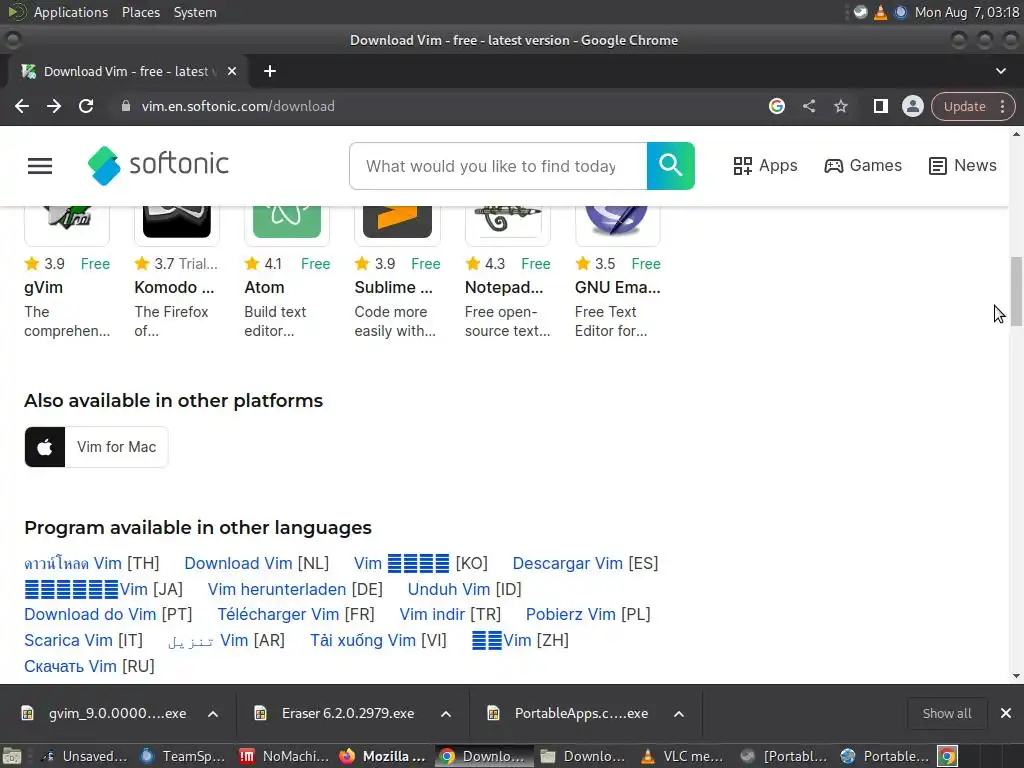Expand options for PortableApps download
Image resolution: width=1024 pixels, height=768 pixels.
click(679, 714)
